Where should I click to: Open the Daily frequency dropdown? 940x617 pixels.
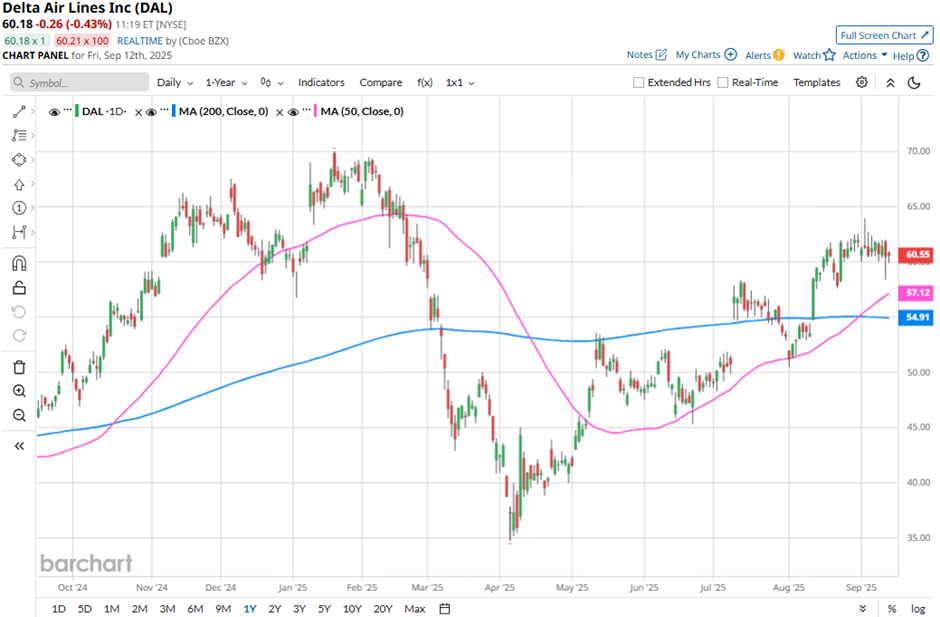[x=174, y=83]
